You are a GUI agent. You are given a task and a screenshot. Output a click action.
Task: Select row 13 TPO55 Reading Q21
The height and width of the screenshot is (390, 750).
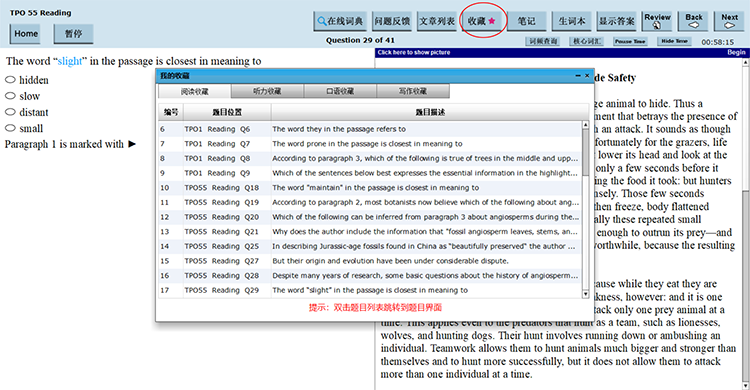tap(370, 232)
